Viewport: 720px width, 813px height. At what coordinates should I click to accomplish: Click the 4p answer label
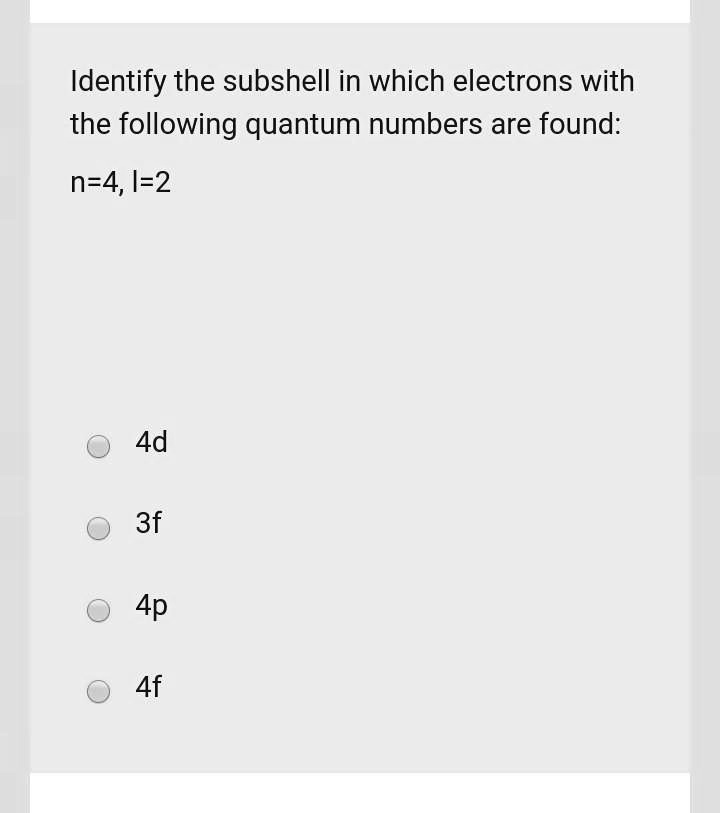tap(151, 606)
